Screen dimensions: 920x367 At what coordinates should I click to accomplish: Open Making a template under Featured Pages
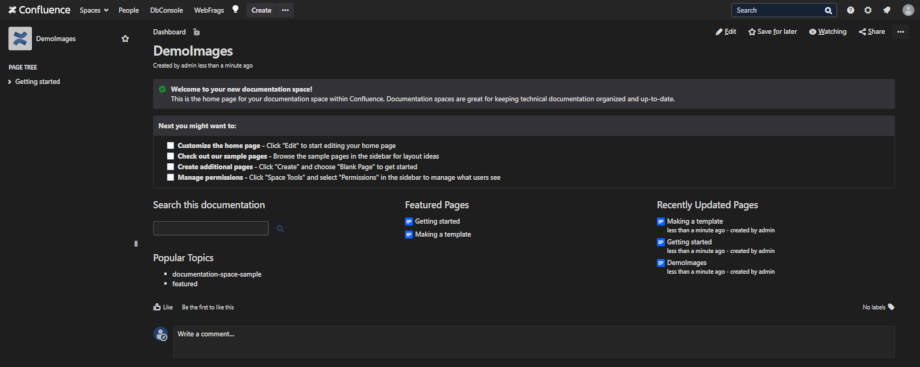click(443, 234)
